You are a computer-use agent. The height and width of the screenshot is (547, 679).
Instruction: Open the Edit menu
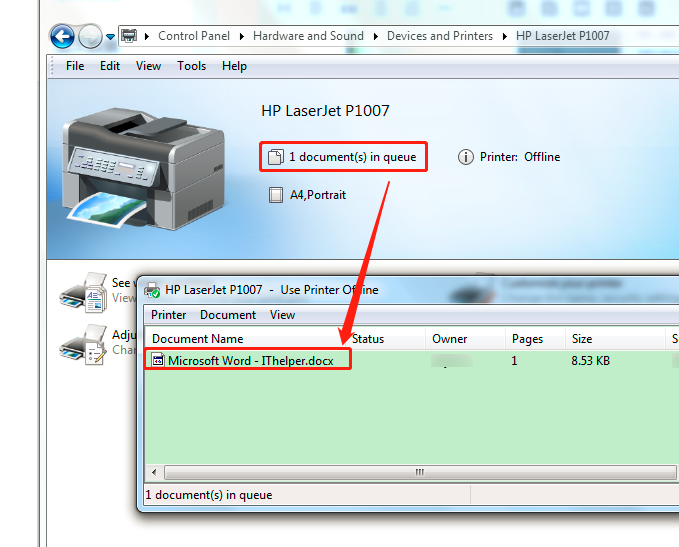click(110, 66)
